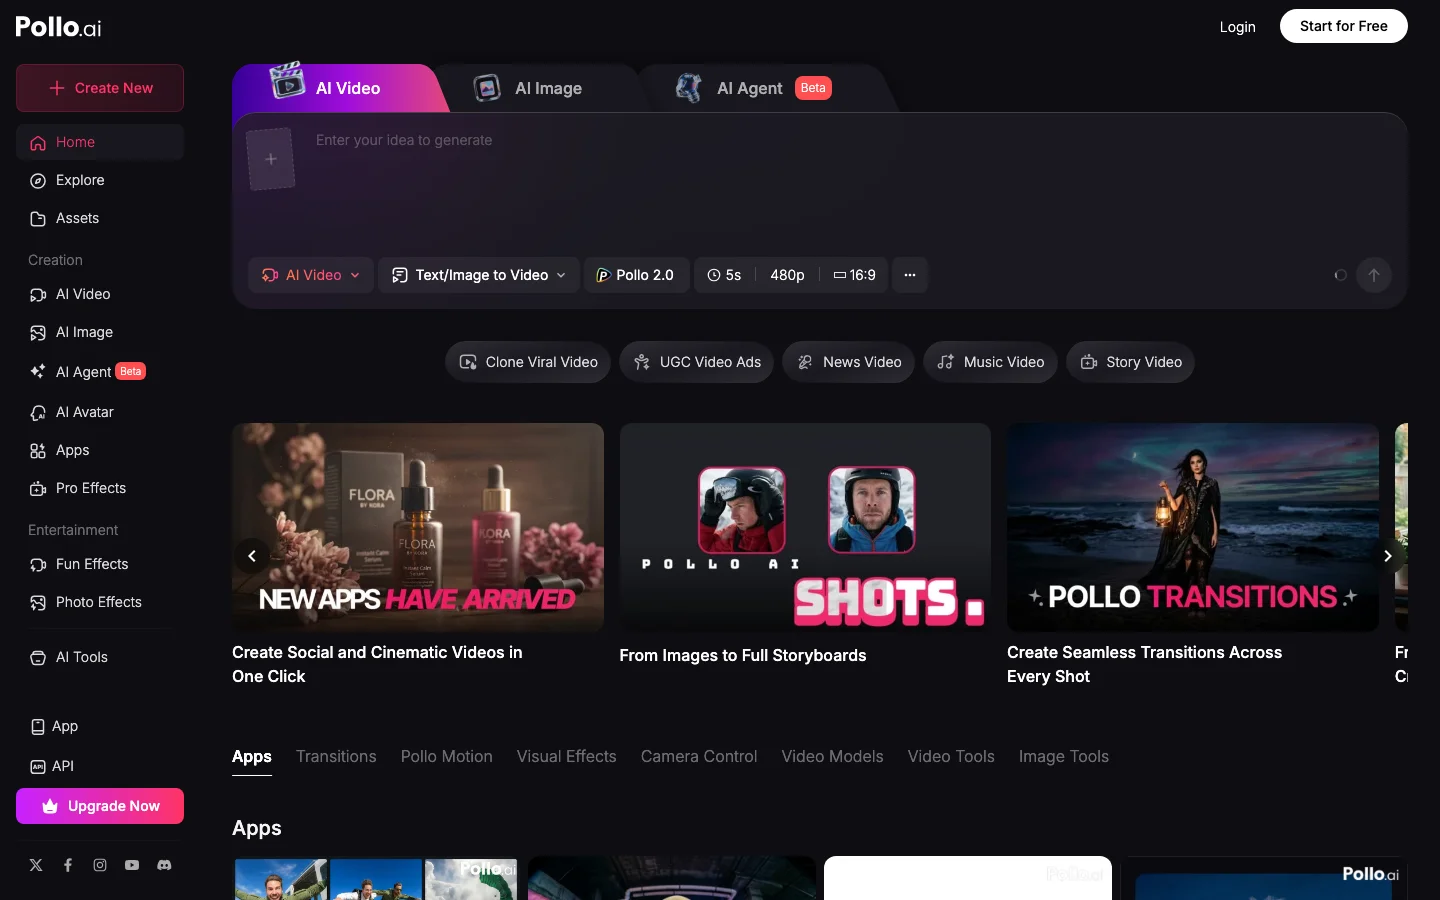Switch to the AI Agent Beta tab

pyautogui.click(x=749, y=88)
